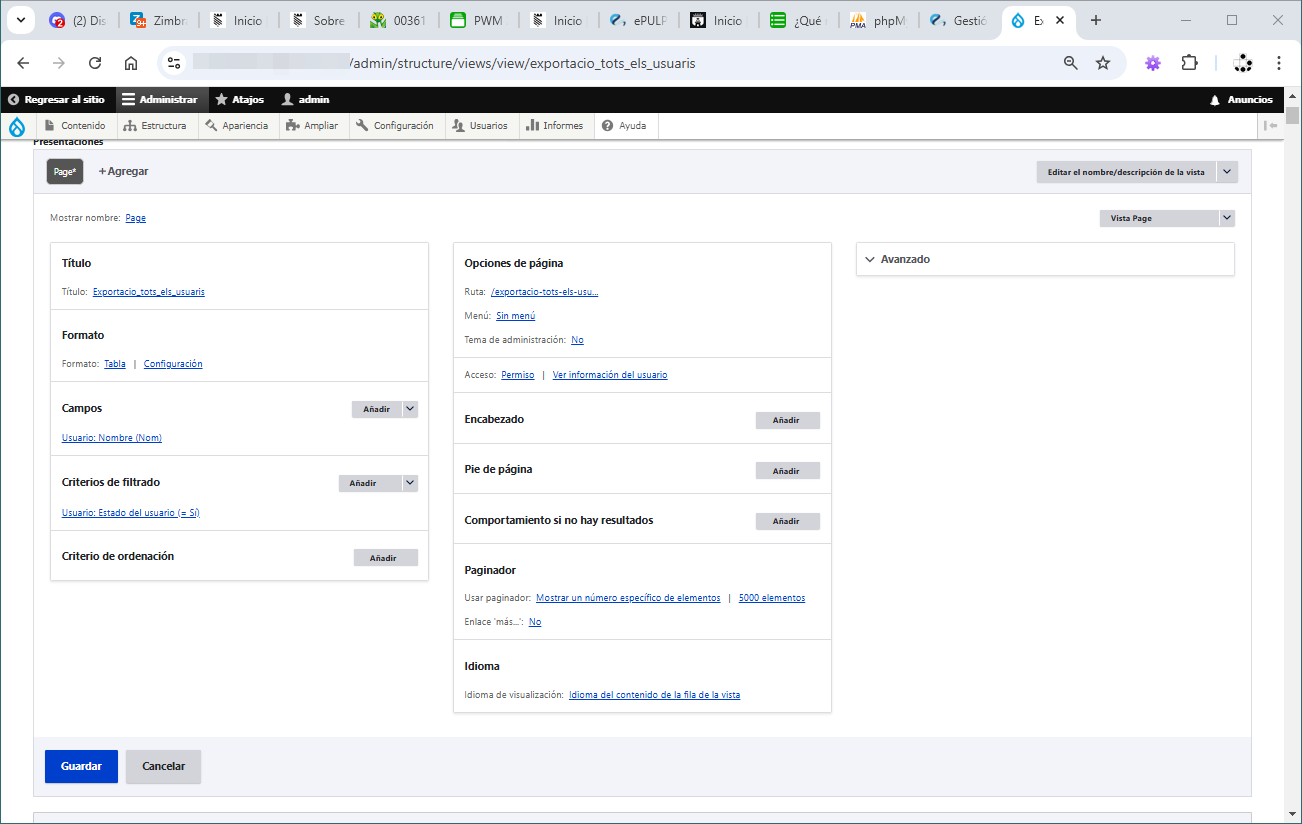Open new browser tab with plus icon
1302x824 pixels.
[1096, 20]
